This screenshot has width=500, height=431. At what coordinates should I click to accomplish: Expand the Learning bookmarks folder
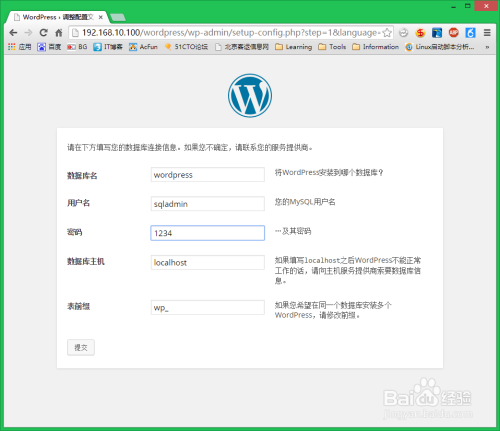[293, 47]
